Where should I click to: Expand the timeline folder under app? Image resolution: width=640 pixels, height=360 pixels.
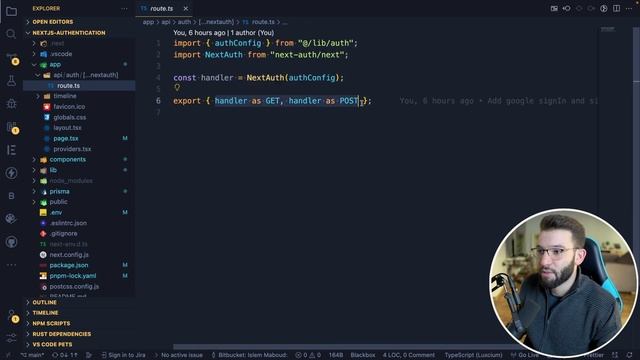click(x=64, y=96)
